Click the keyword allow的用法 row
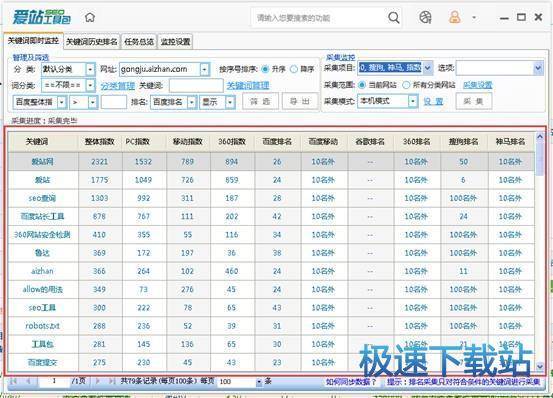 tap(42, 289)
